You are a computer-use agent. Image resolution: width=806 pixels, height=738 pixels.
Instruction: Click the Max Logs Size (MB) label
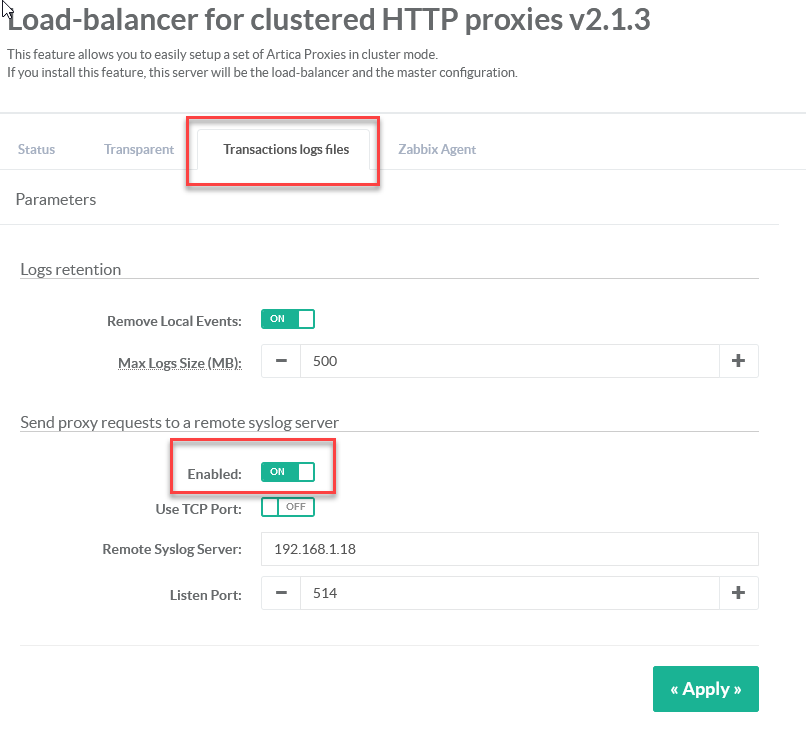(180, 363)
